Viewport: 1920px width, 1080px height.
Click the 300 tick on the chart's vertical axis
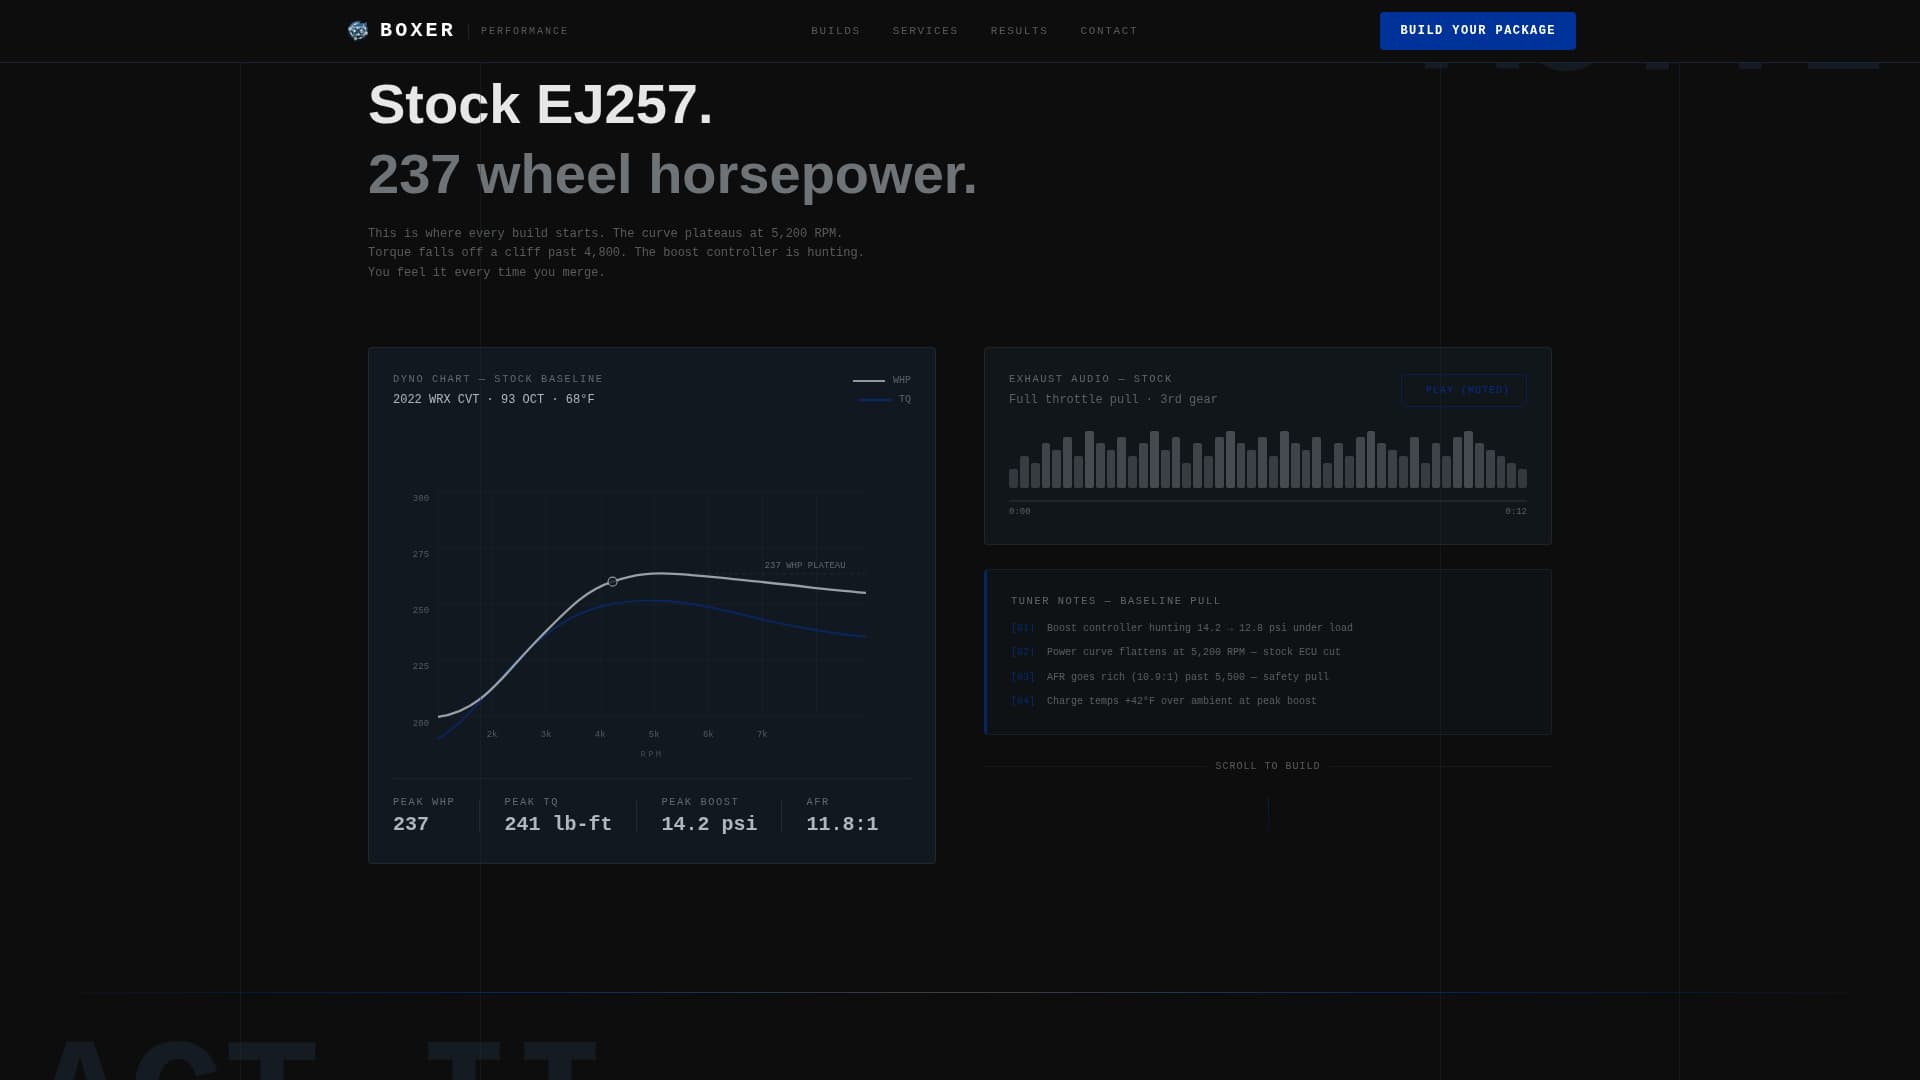tap(421, 498)
